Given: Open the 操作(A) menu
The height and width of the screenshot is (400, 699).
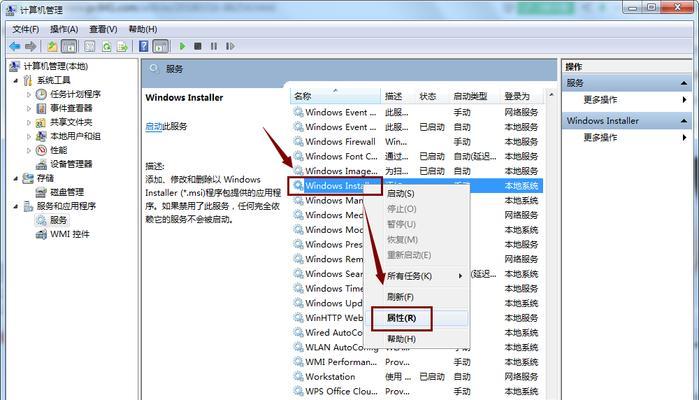Looking at the screenshot, I should tap(64, 29).
